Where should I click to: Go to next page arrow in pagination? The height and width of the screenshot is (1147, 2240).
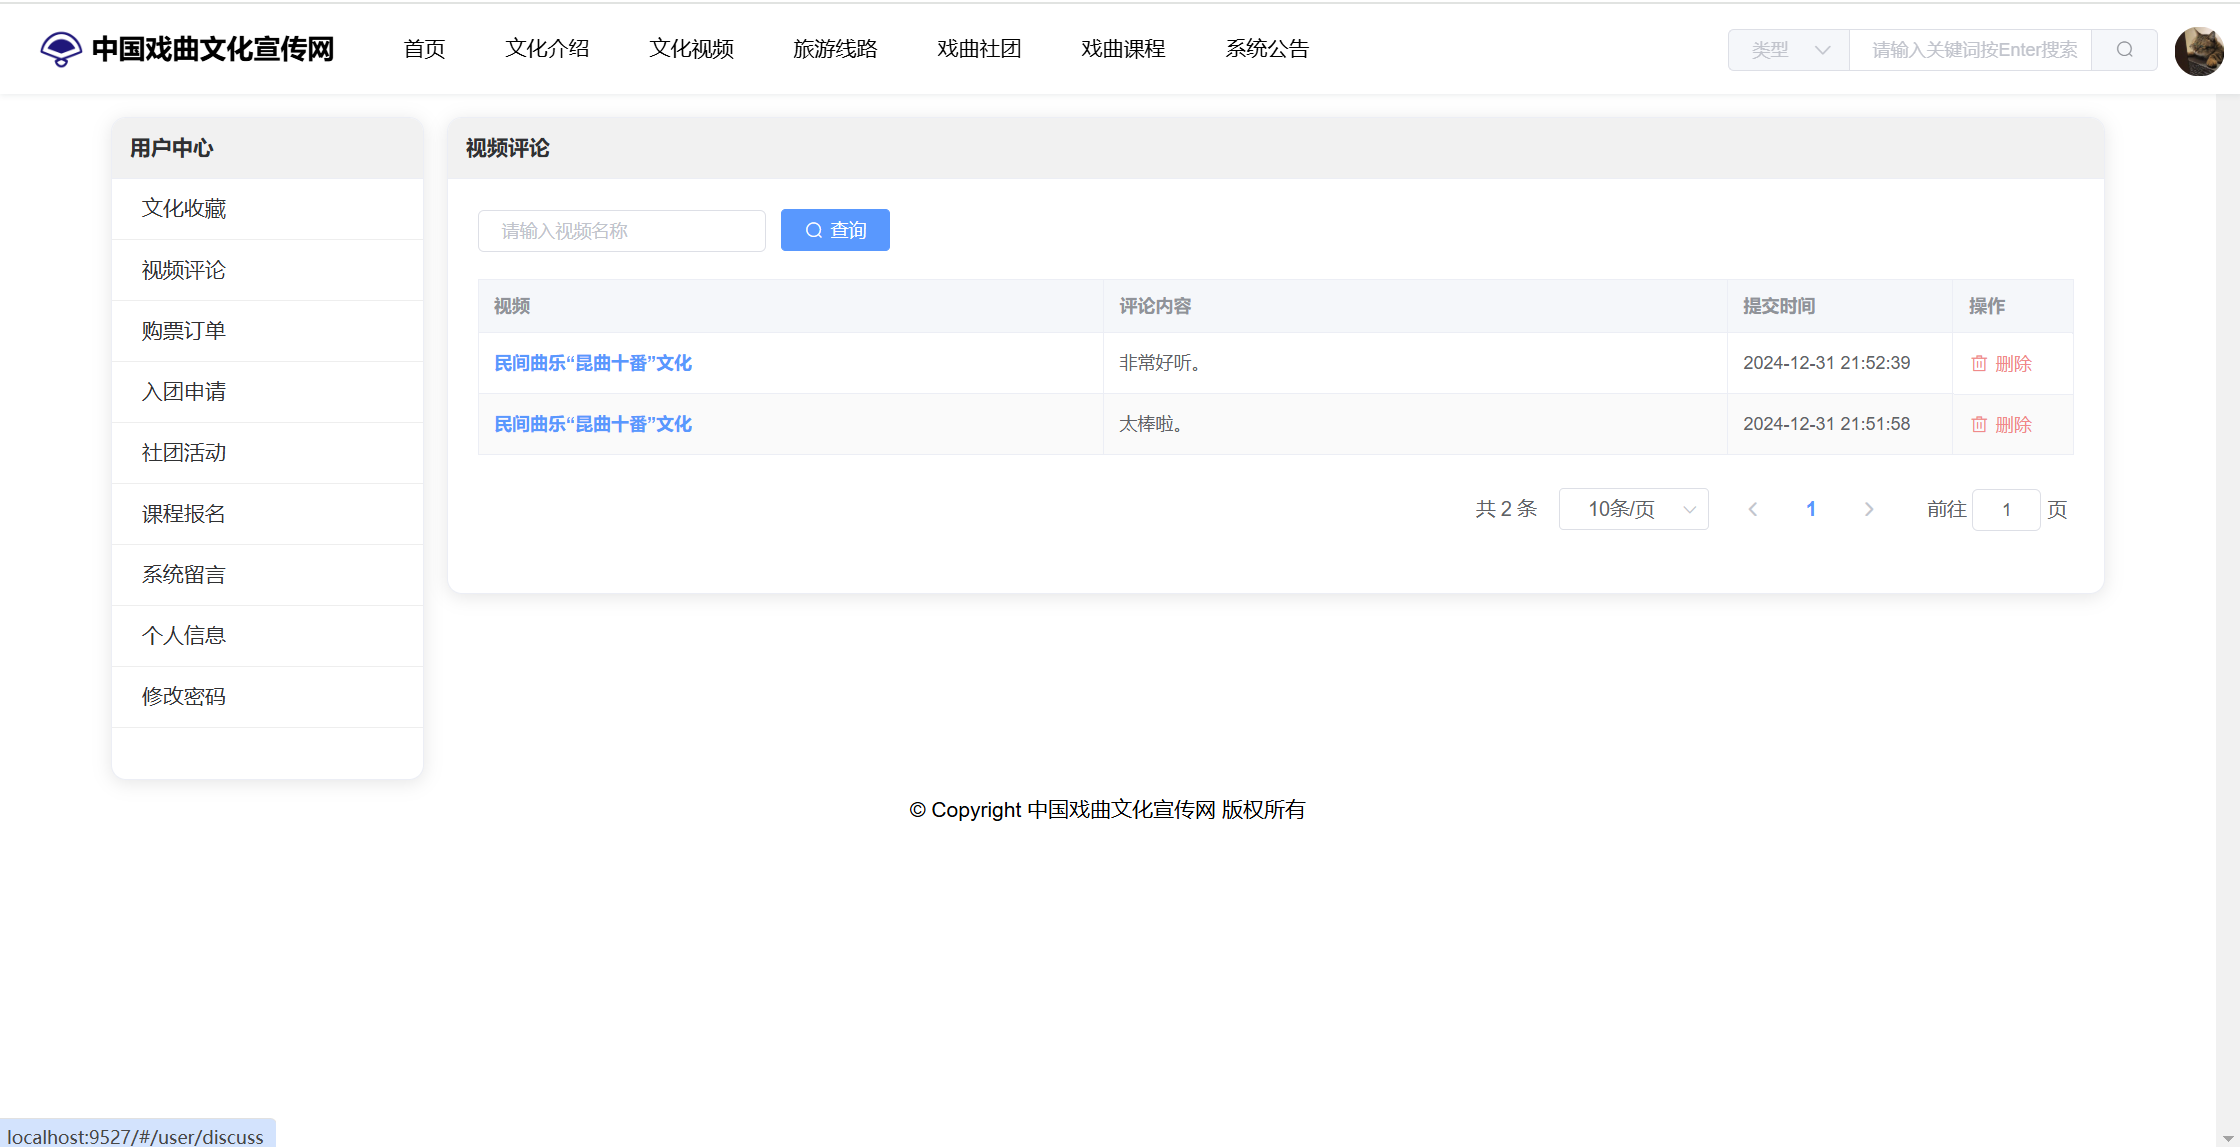(1868, 510)
